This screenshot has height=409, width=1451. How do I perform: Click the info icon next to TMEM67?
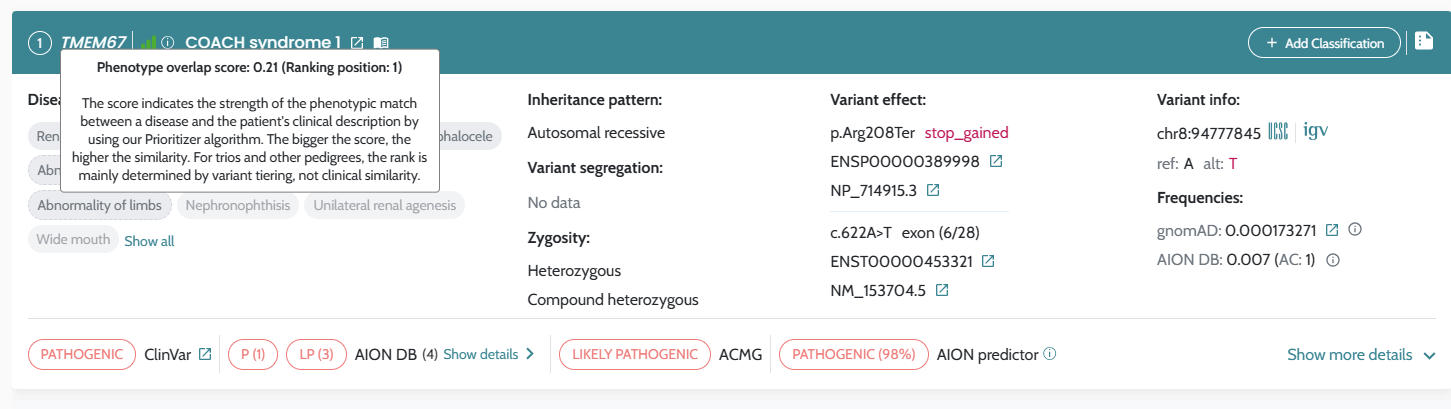coord(168,43)
